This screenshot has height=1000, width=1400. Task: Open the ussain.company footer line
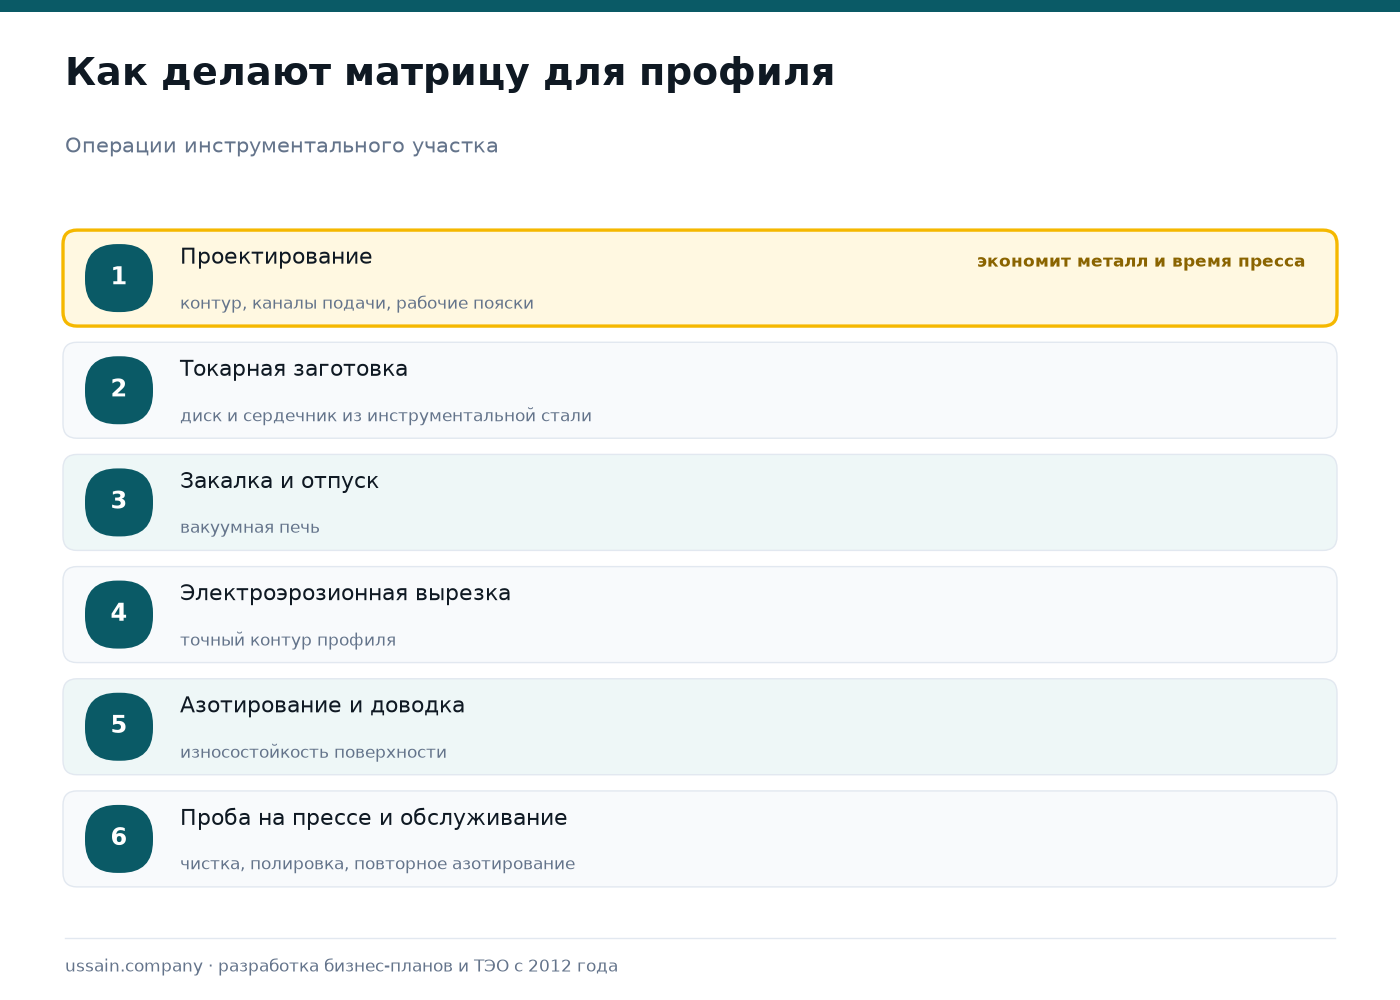click(x=342, y=966)
